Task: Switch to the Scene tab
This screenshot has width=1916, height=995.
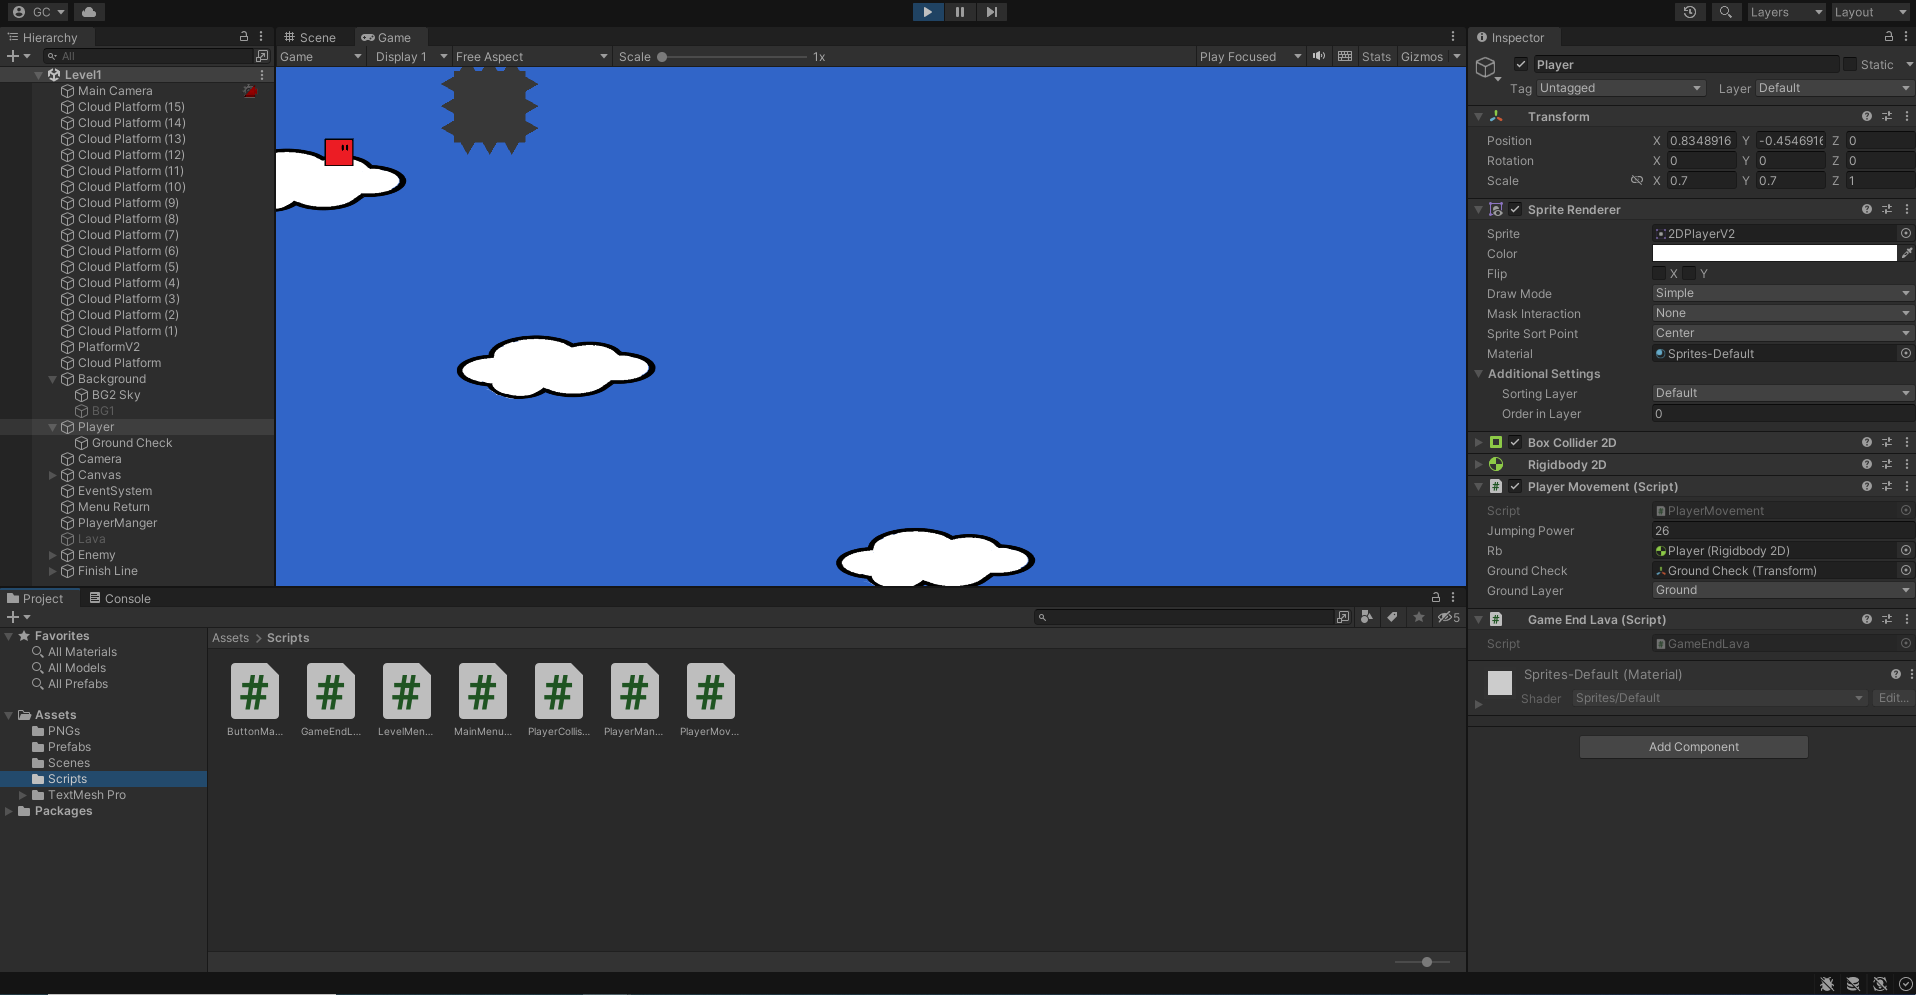Action: click(310, 37)
